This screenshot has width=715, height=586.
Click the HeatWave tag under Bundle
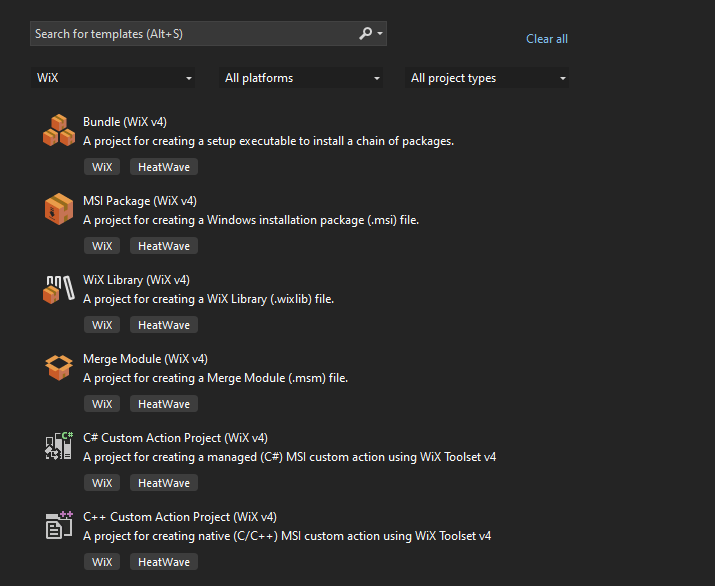[x=164, y=167]
